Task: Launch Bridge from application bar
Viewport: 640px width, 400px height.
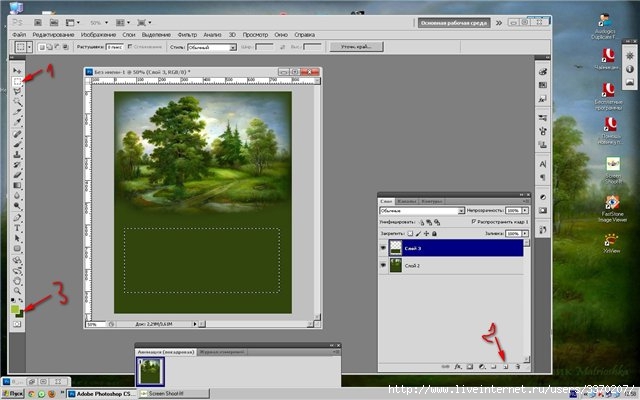Action: point(38,22)
